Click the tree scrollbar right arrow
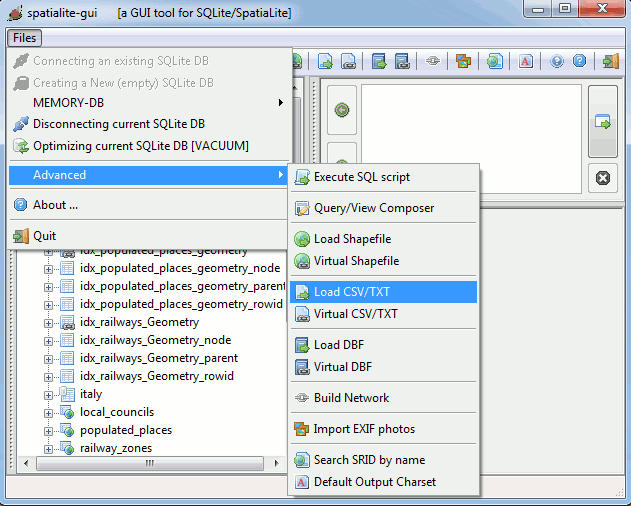This screenshot has height=506, width=631. click(x=276, y=463)
